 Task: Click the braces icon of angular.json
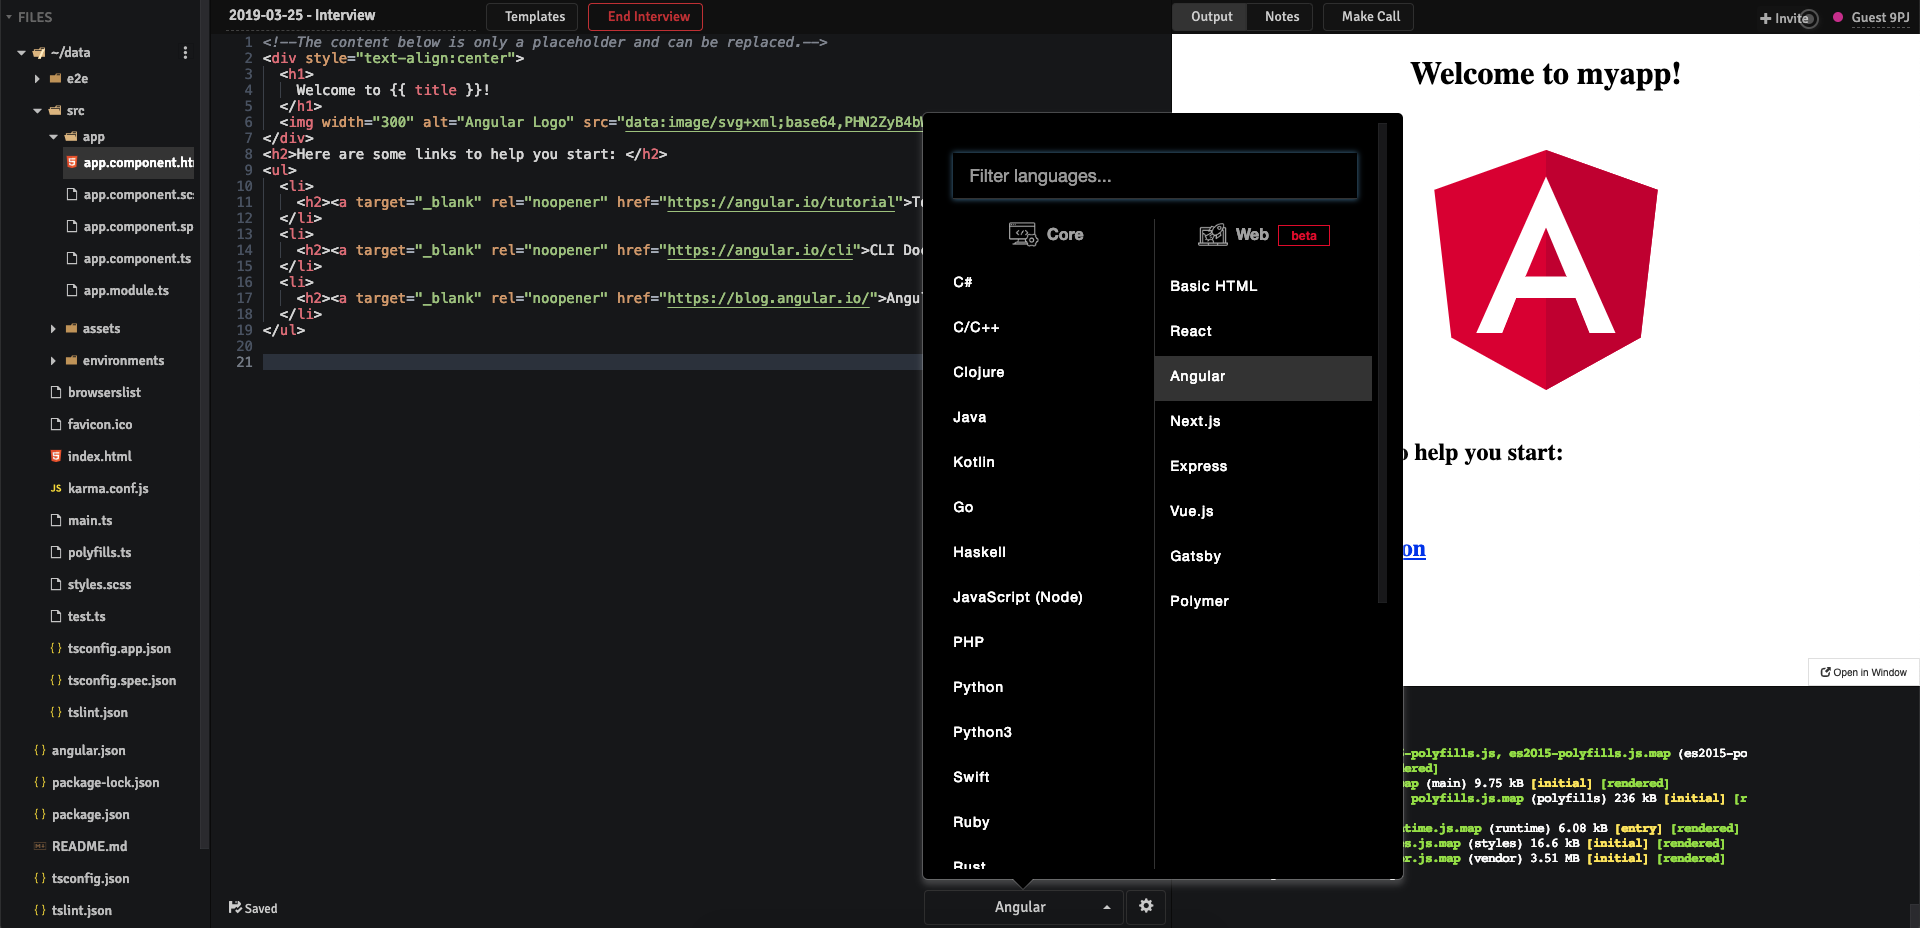click(40, 750)
